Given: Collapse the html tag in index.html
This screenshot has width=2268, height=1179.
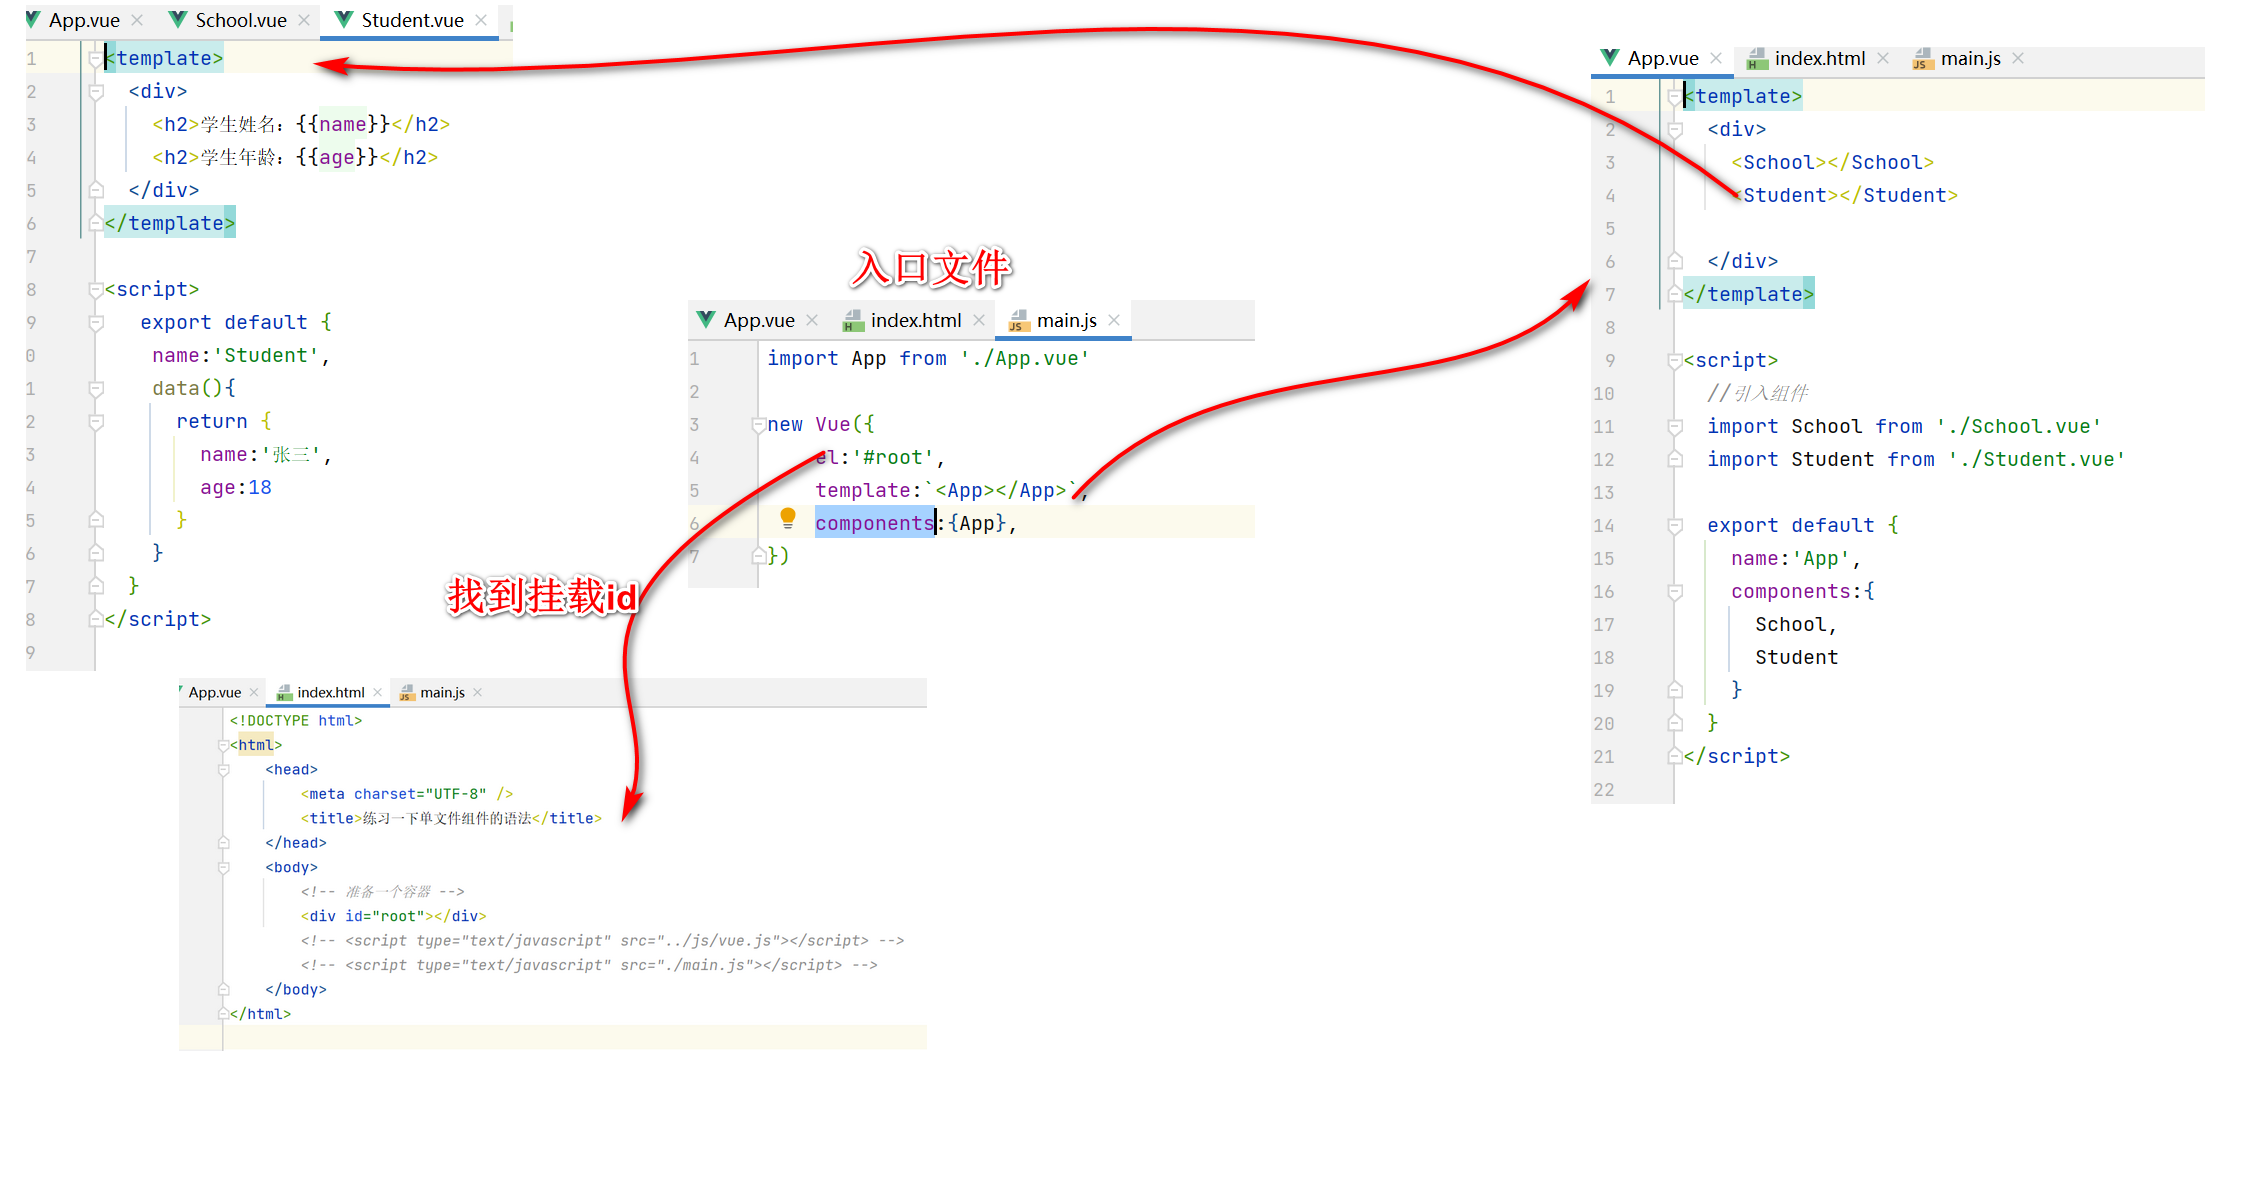Looking at the screenshot, I should (223, 745).
